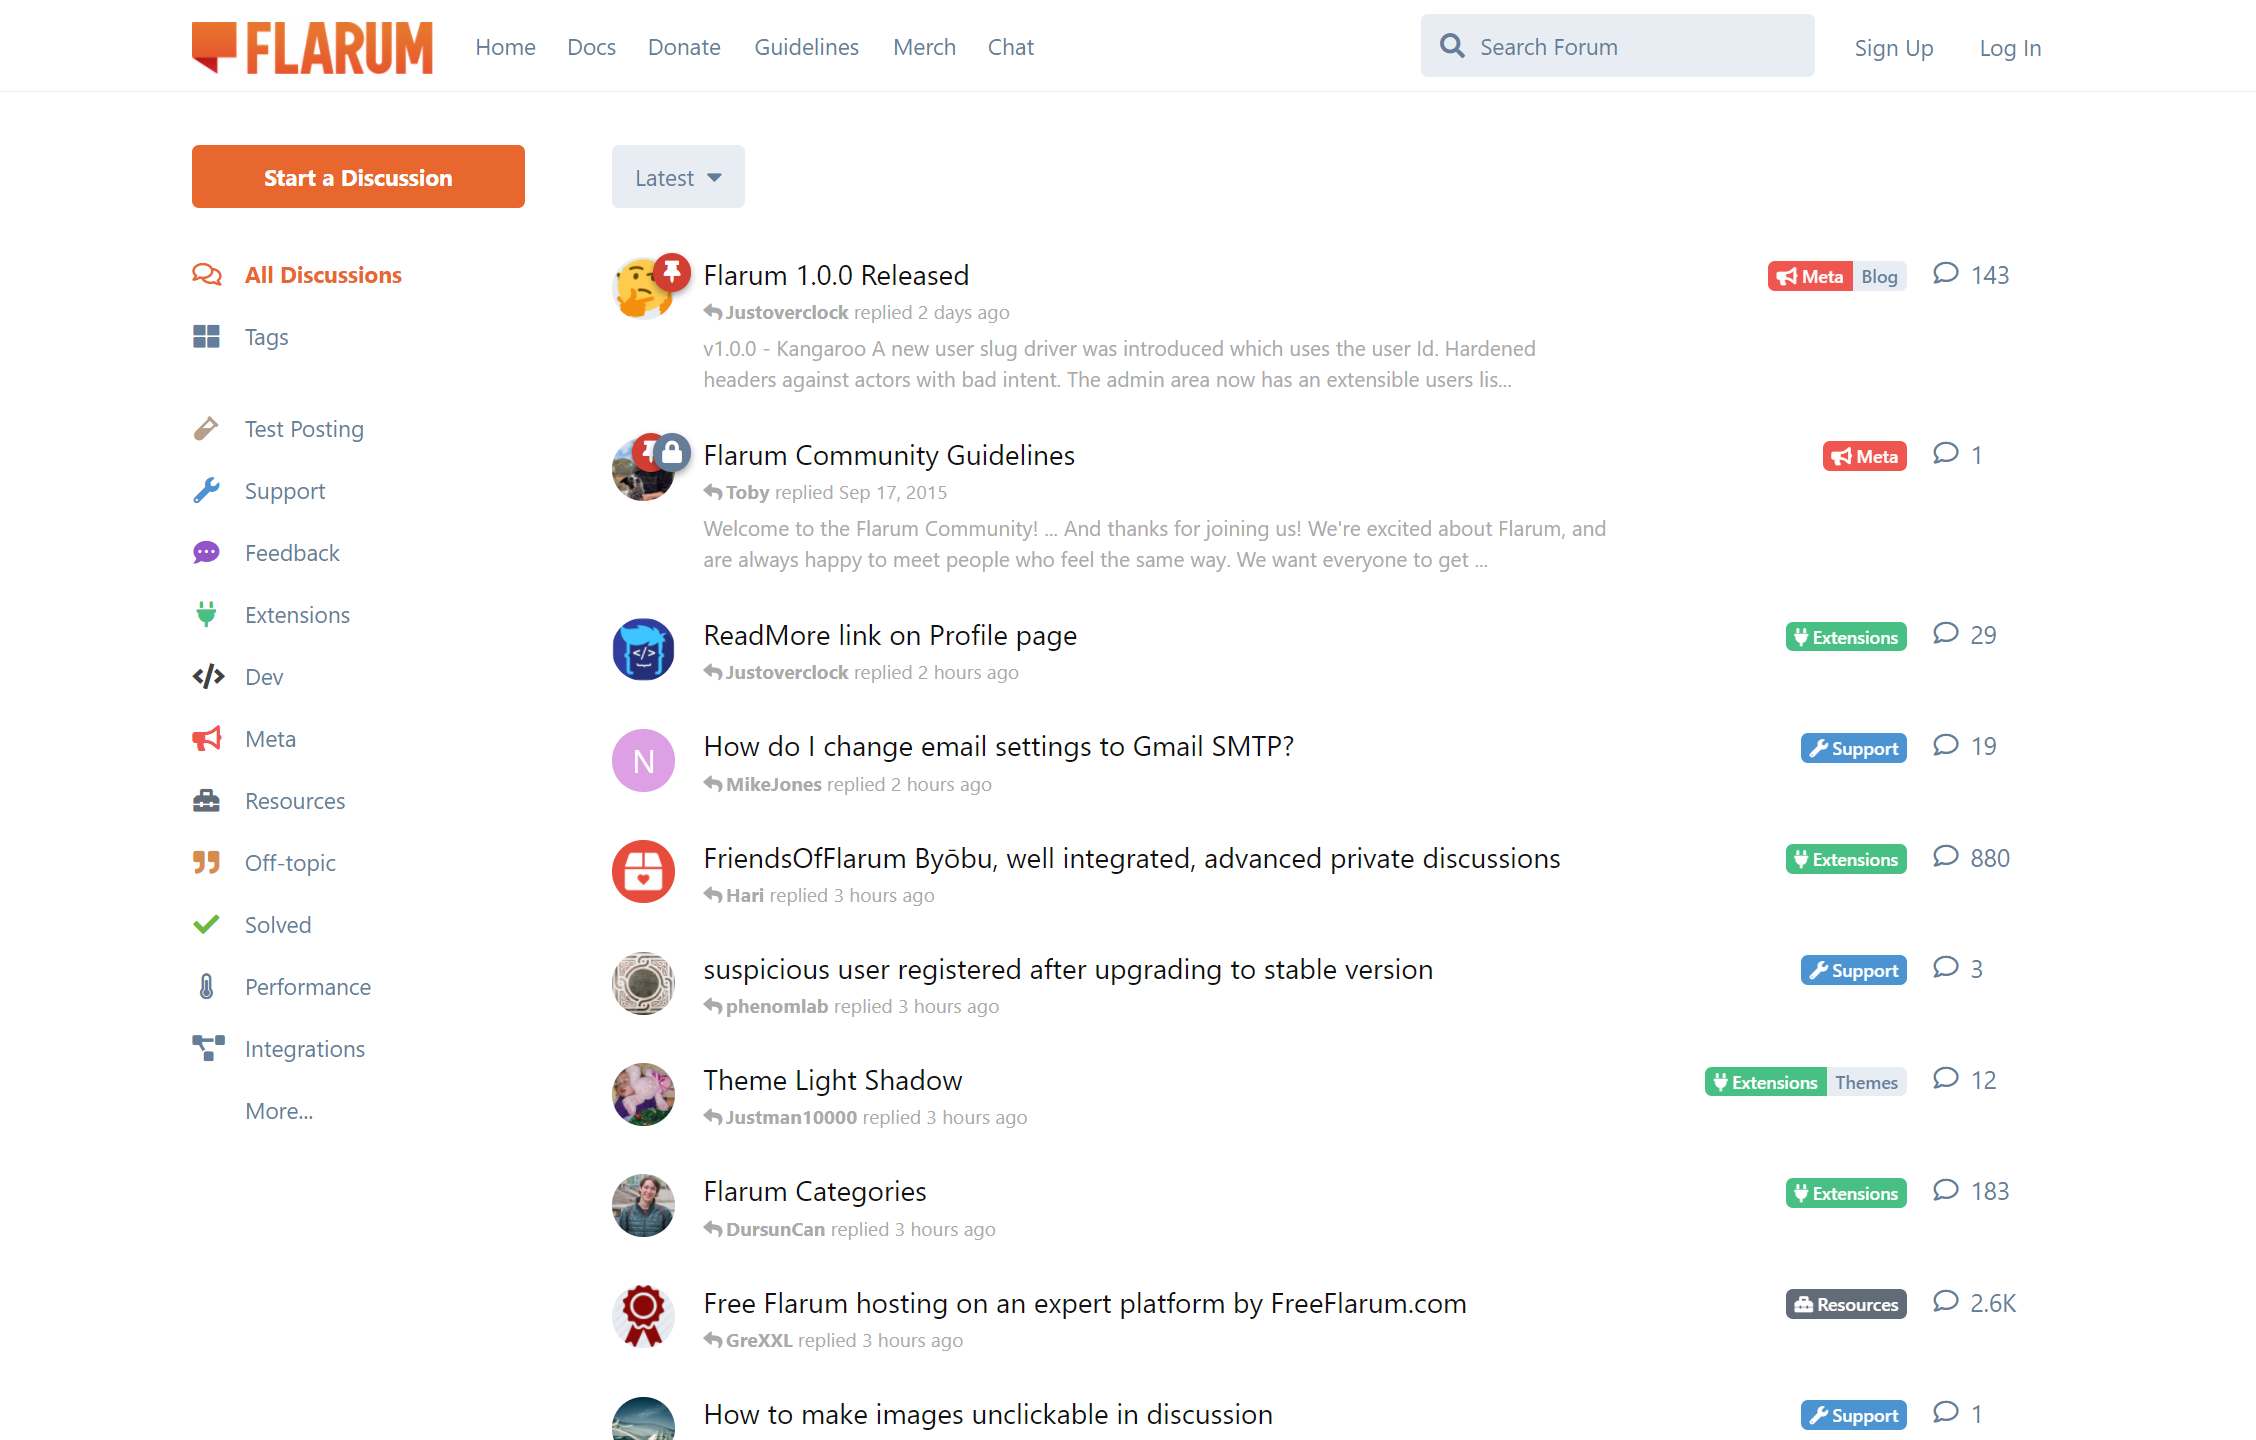The image size is (2256, 1440).
Task: Expand the More... sidebar list
Action: click(279, 1110)
